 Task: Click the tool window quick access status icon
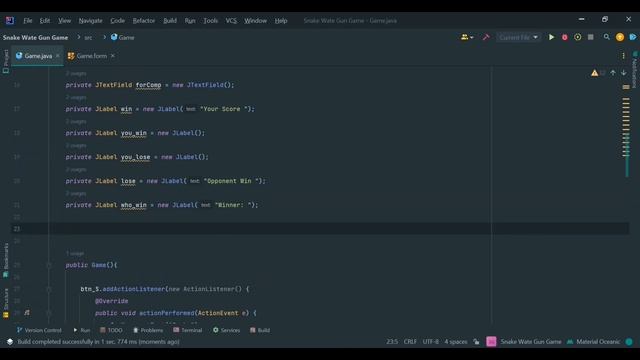(10, 342)
